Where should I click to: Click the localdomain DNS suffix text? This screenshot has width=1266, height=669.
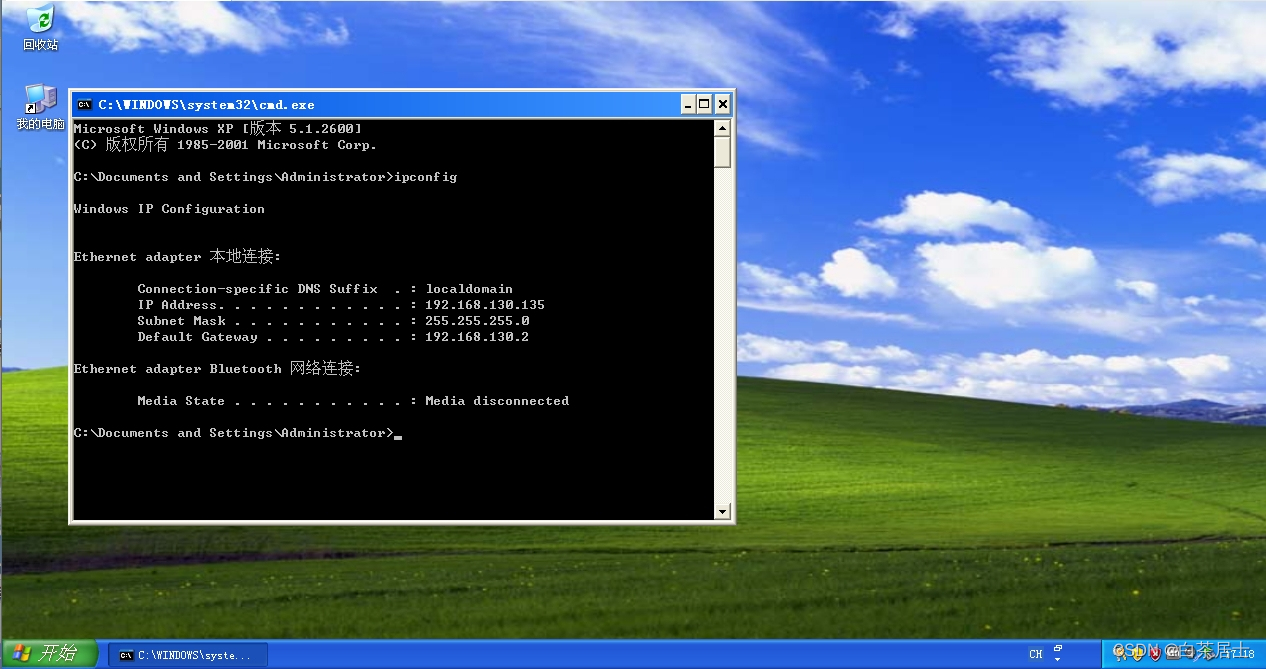(469, 289)
